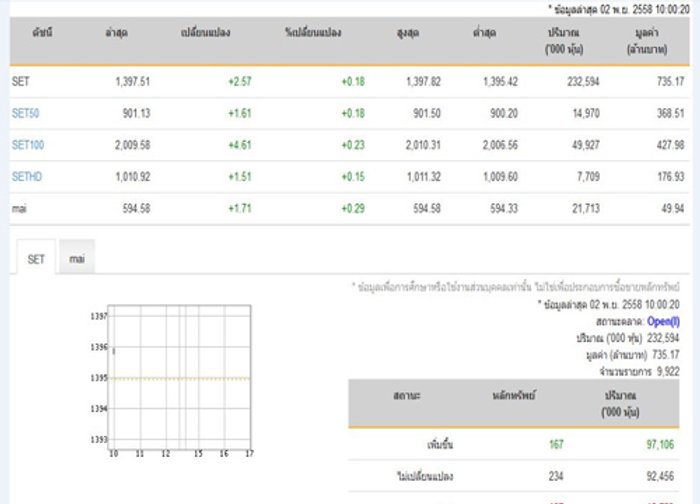The image size is (700, 504).
Task: Click unchanged securities count 234
Action: click(556, 476)
